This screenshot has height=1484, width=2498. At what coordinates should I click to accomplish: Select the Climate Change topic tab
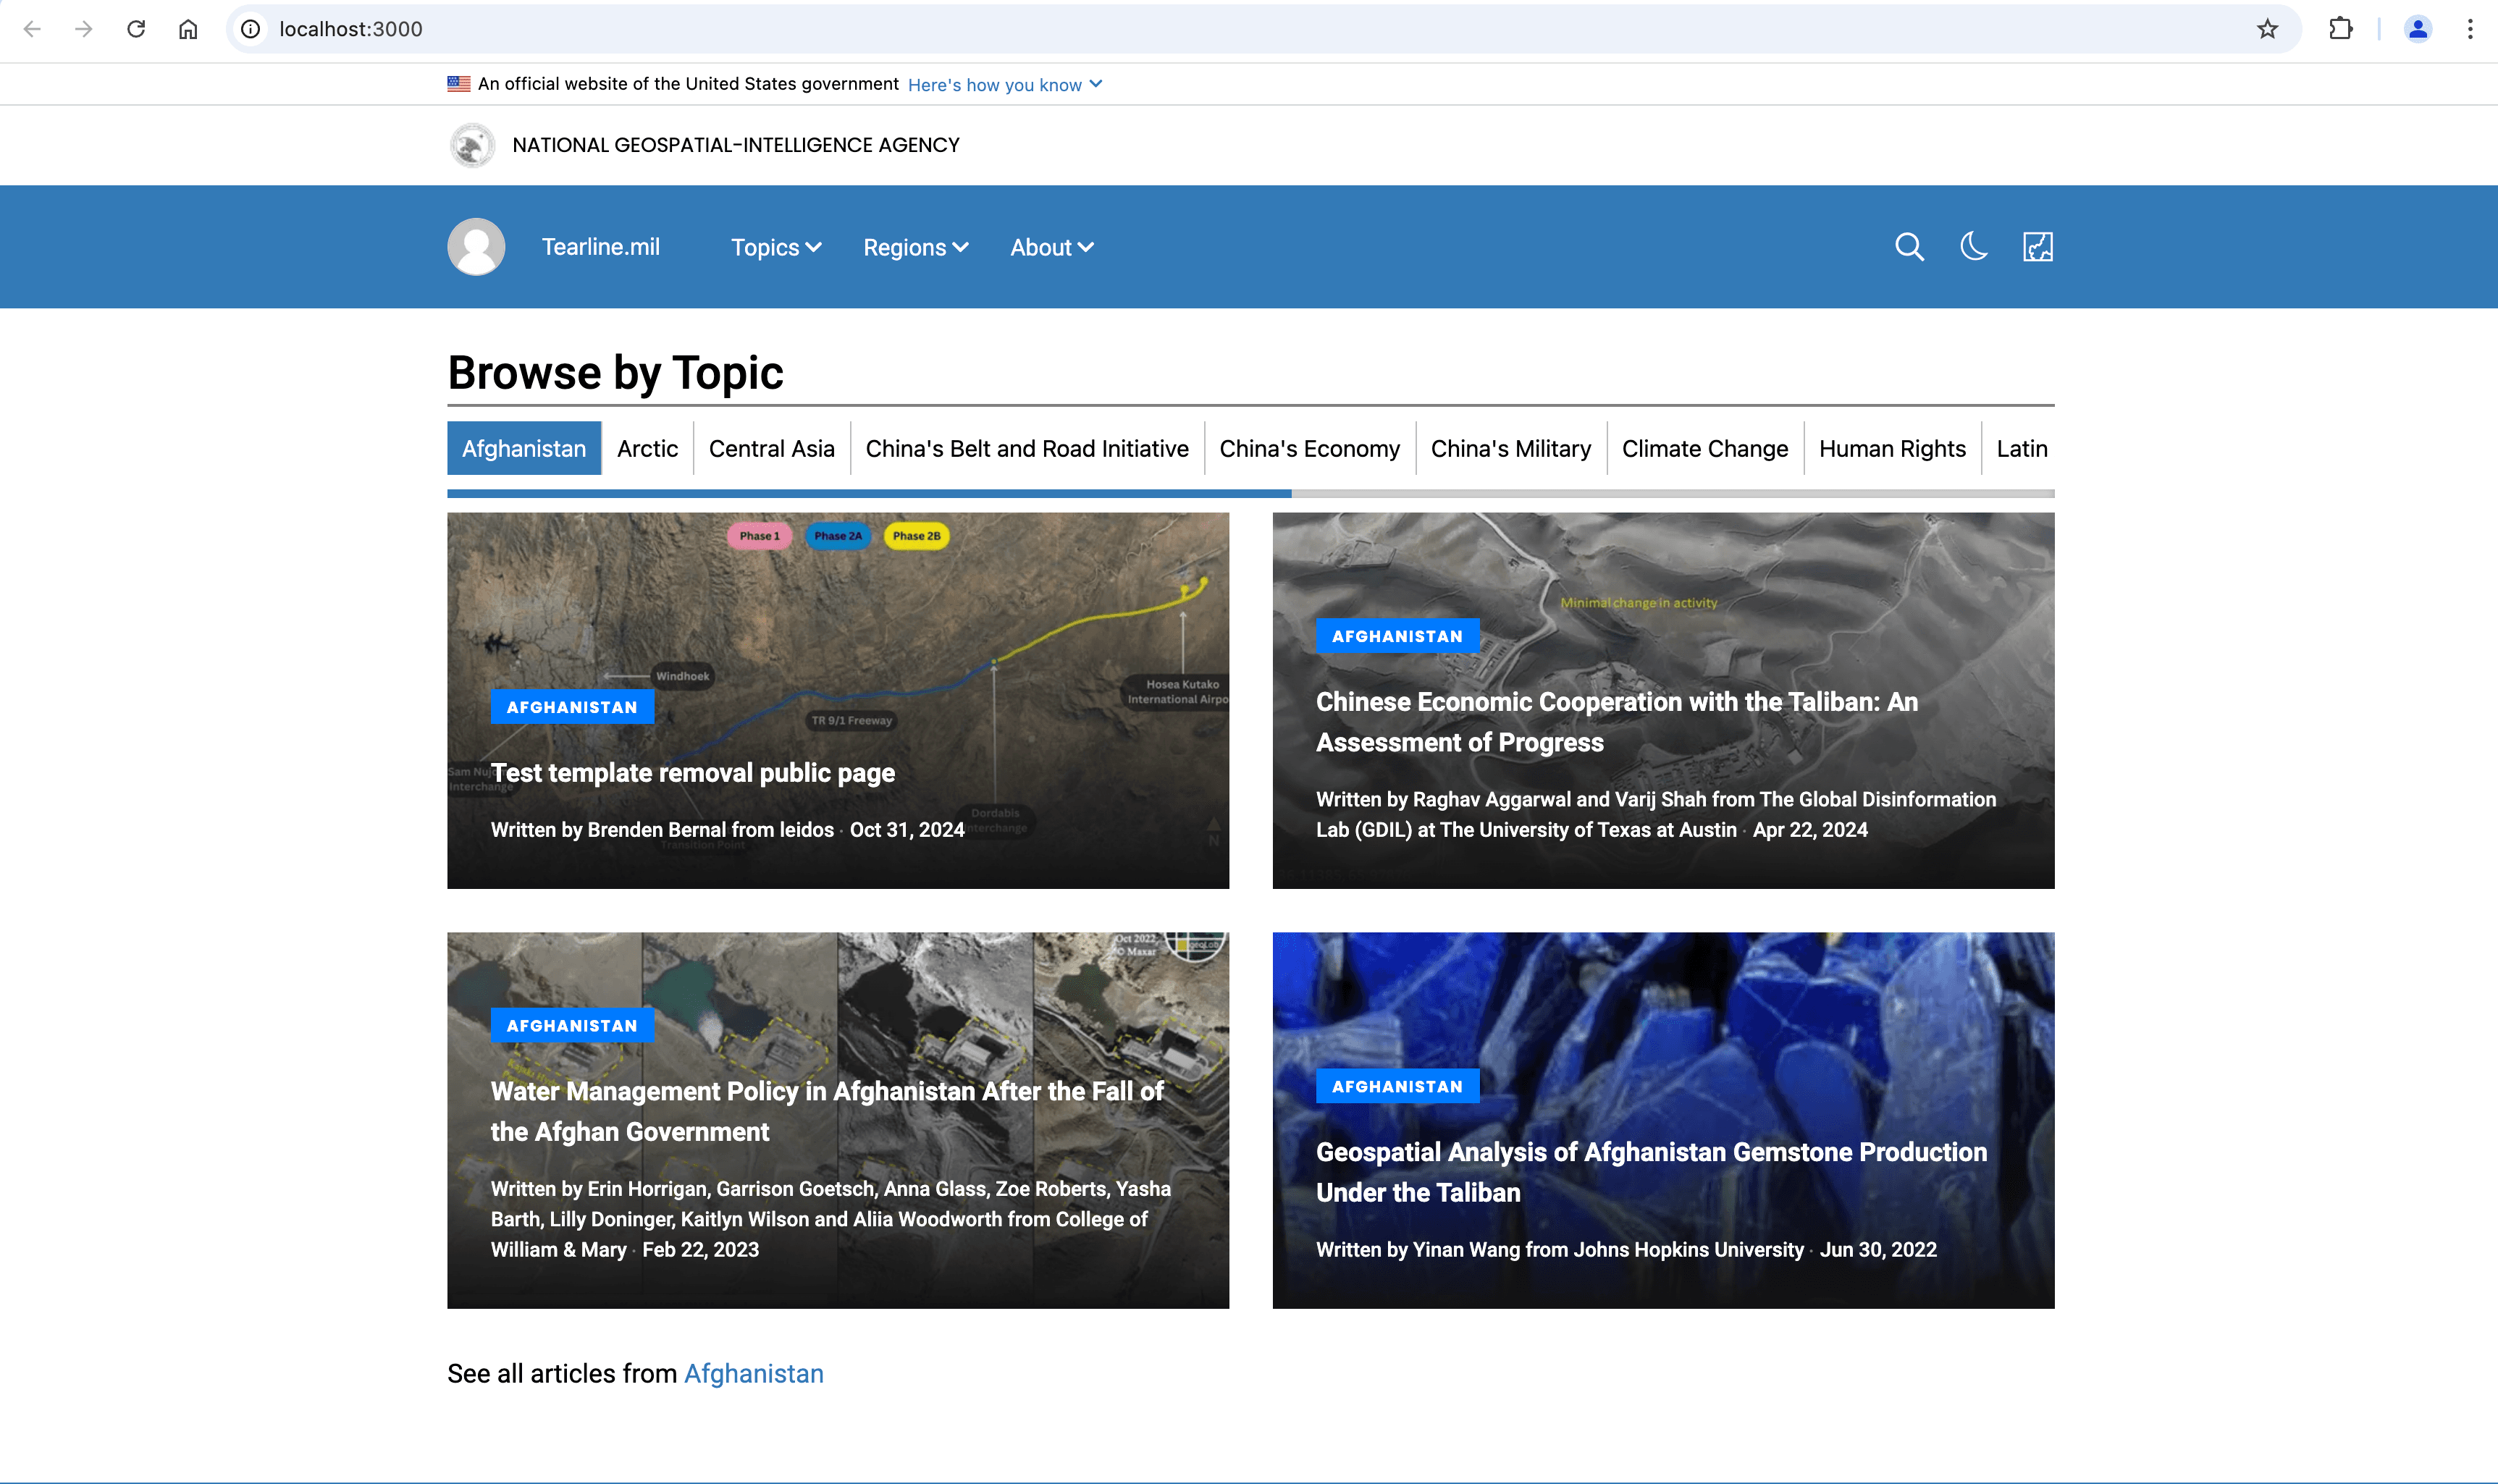coord(1704,449)
